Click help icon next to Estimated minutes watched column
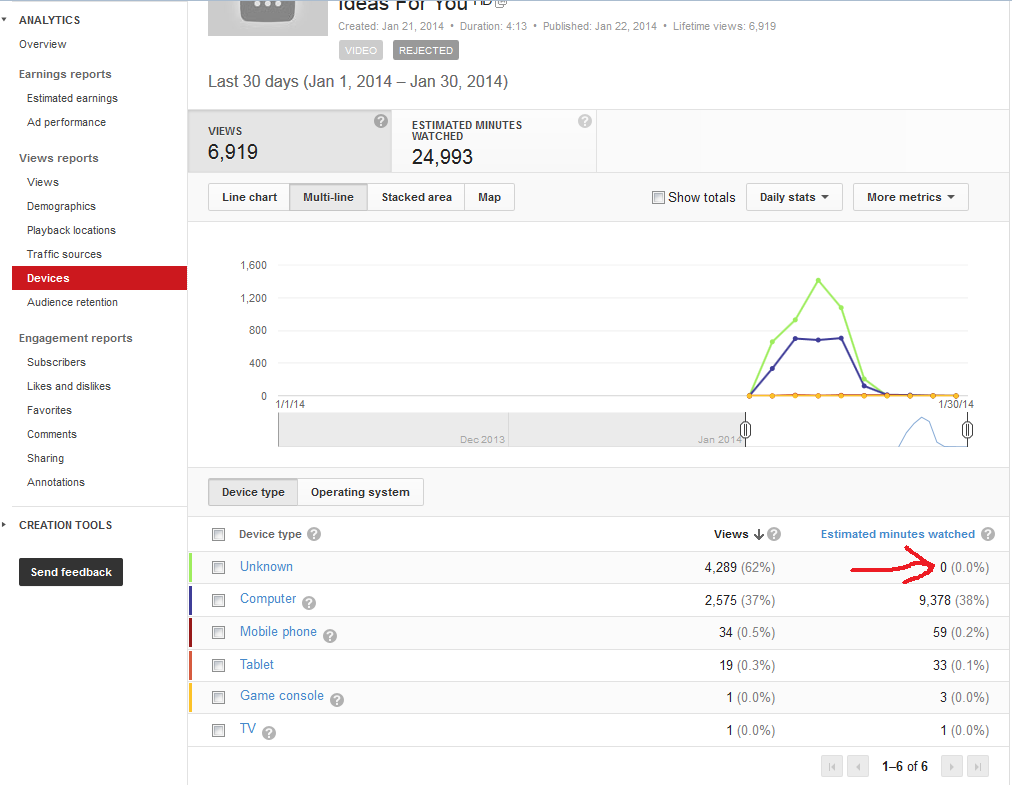1012x785 pixels. 987,534
